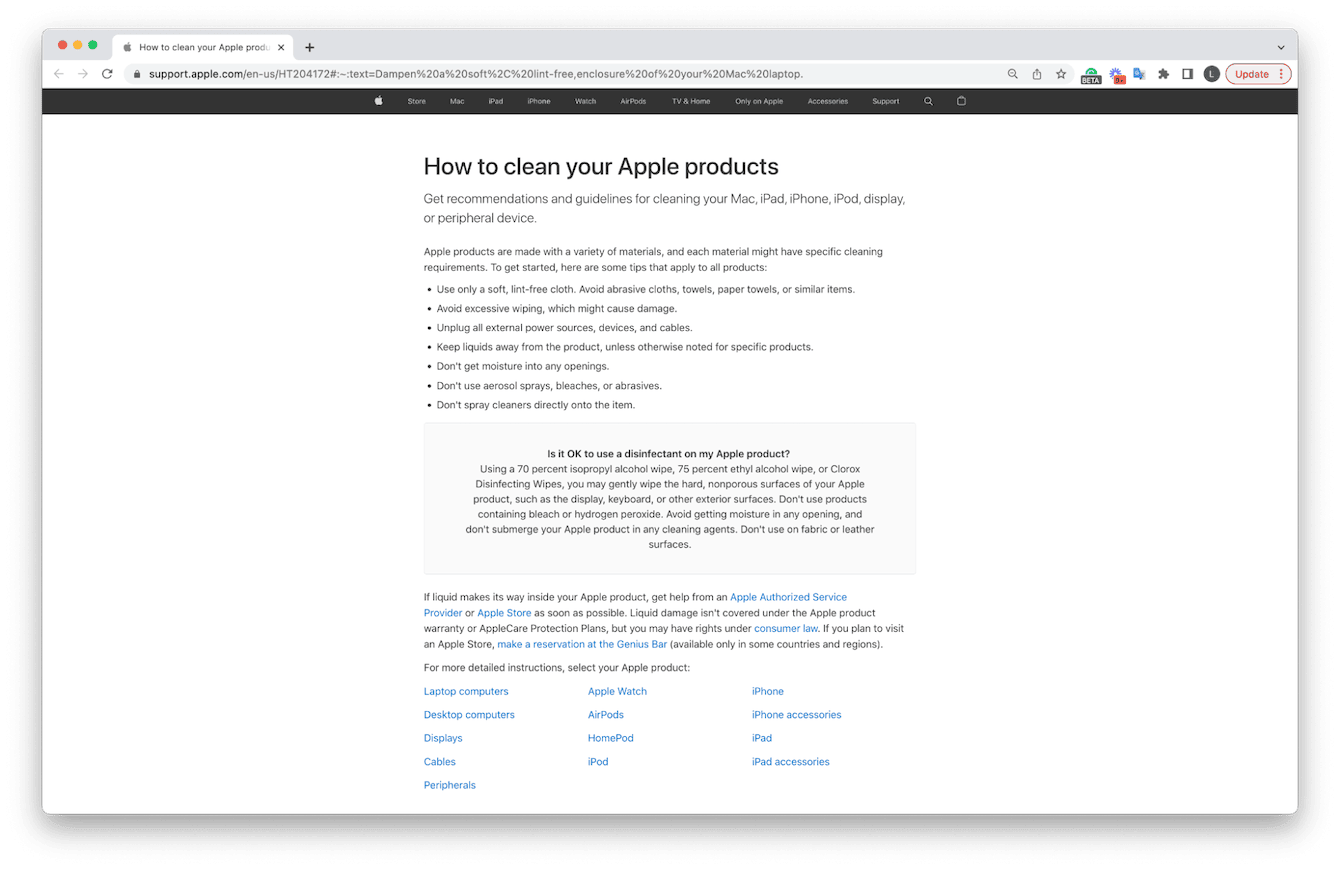Open the page share icon in the address bar
This screenshot has height=870, width=1340.
coord(1036,73)
